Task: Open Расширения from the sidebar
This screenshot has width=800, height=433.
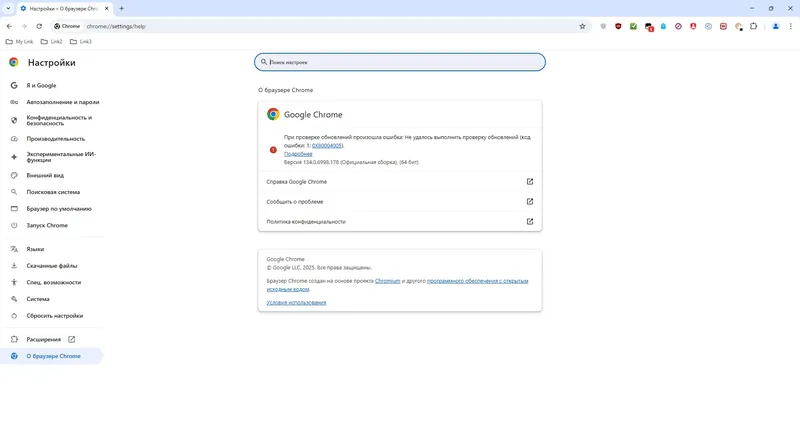Action: pyautogui.click(x=43, y=340)
